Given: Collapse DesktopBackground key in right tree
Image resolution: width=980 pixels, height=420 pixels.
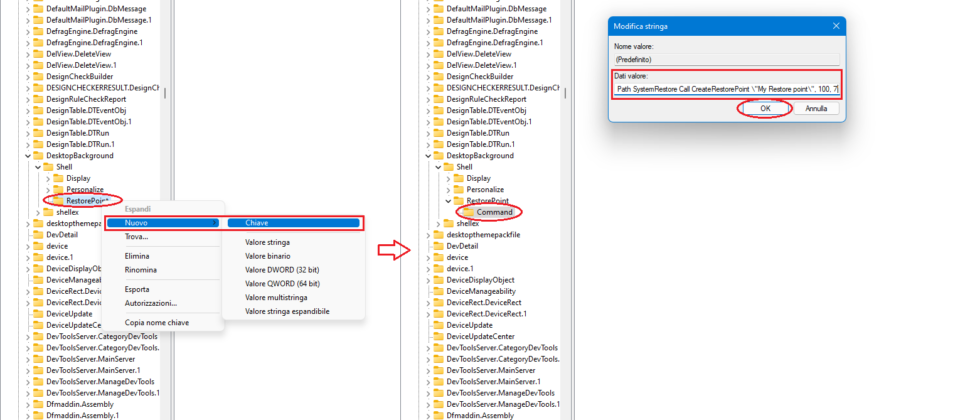Looking at the screenshot, I should click(x=428, y=155).
